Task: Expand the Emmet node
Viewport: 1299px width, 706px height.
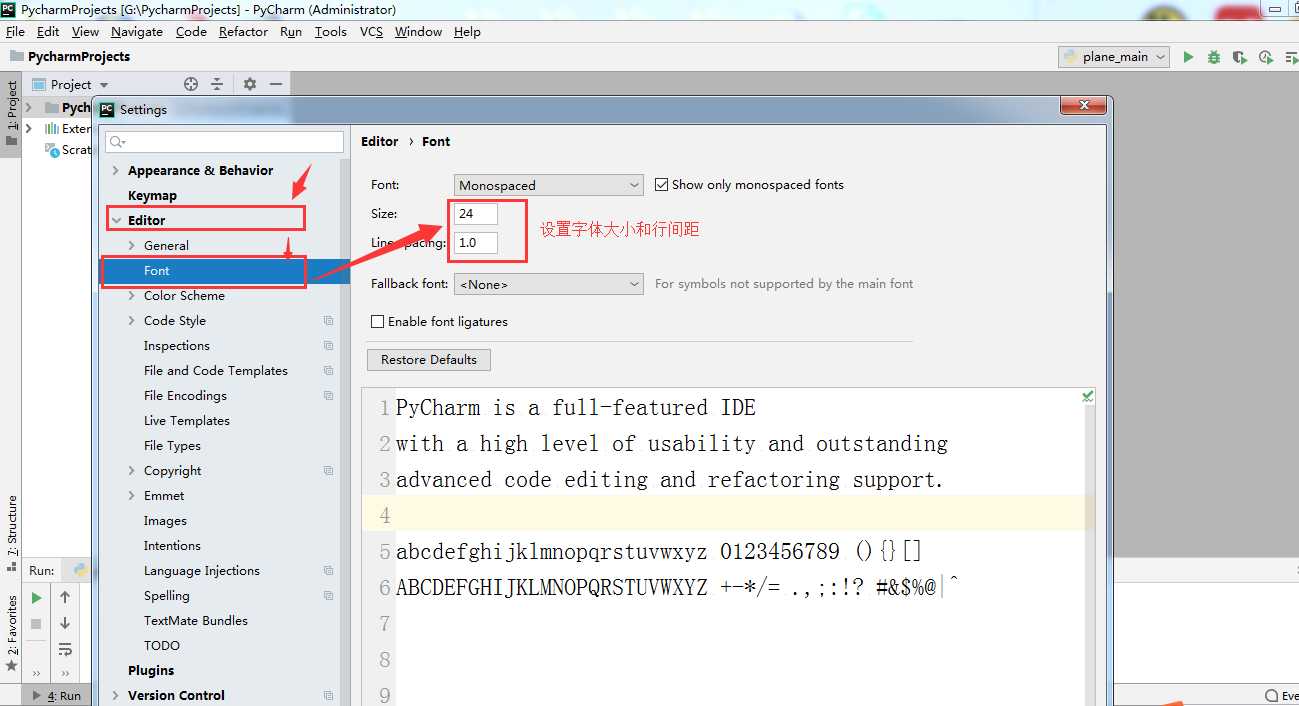Action: (x=132, y=496)
